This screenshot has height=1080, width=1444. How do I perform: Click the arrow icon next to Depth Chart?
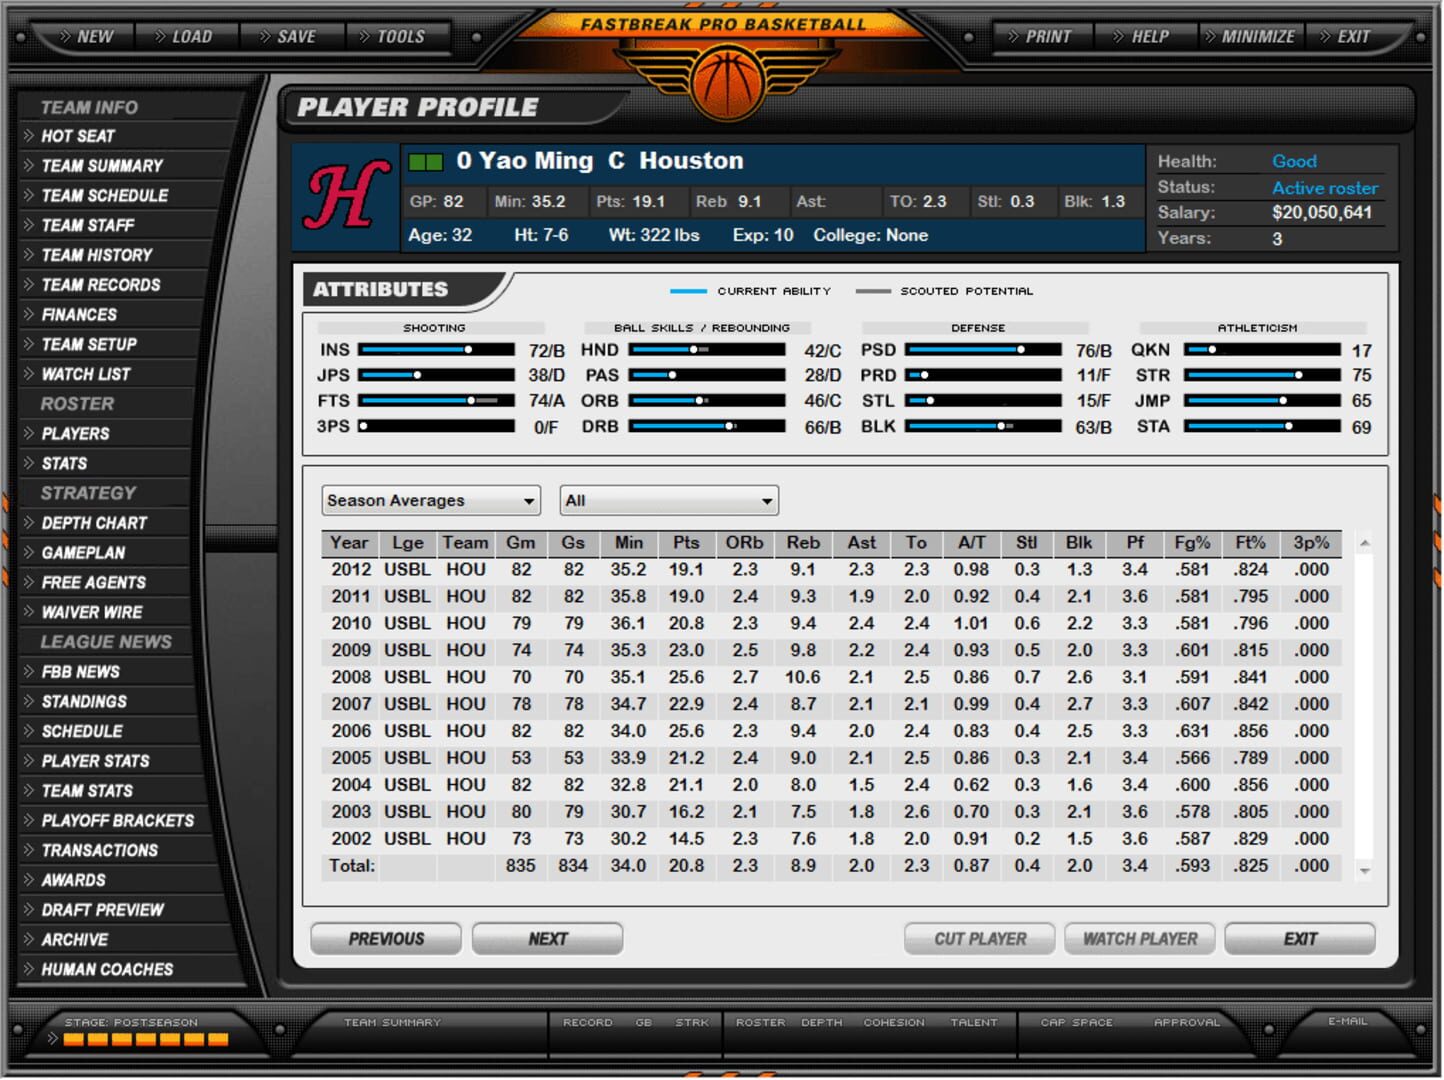click(29, 523)
